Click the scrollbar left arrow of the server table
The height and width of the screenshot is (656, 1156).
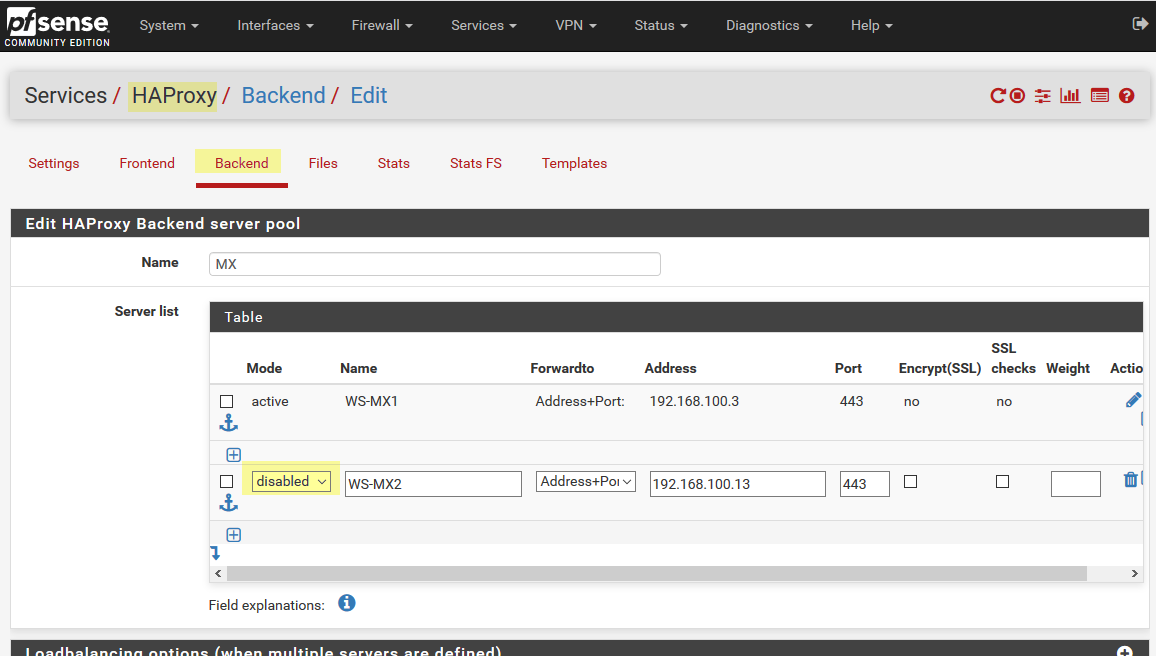pyautogui.click(x=218, y=573)
